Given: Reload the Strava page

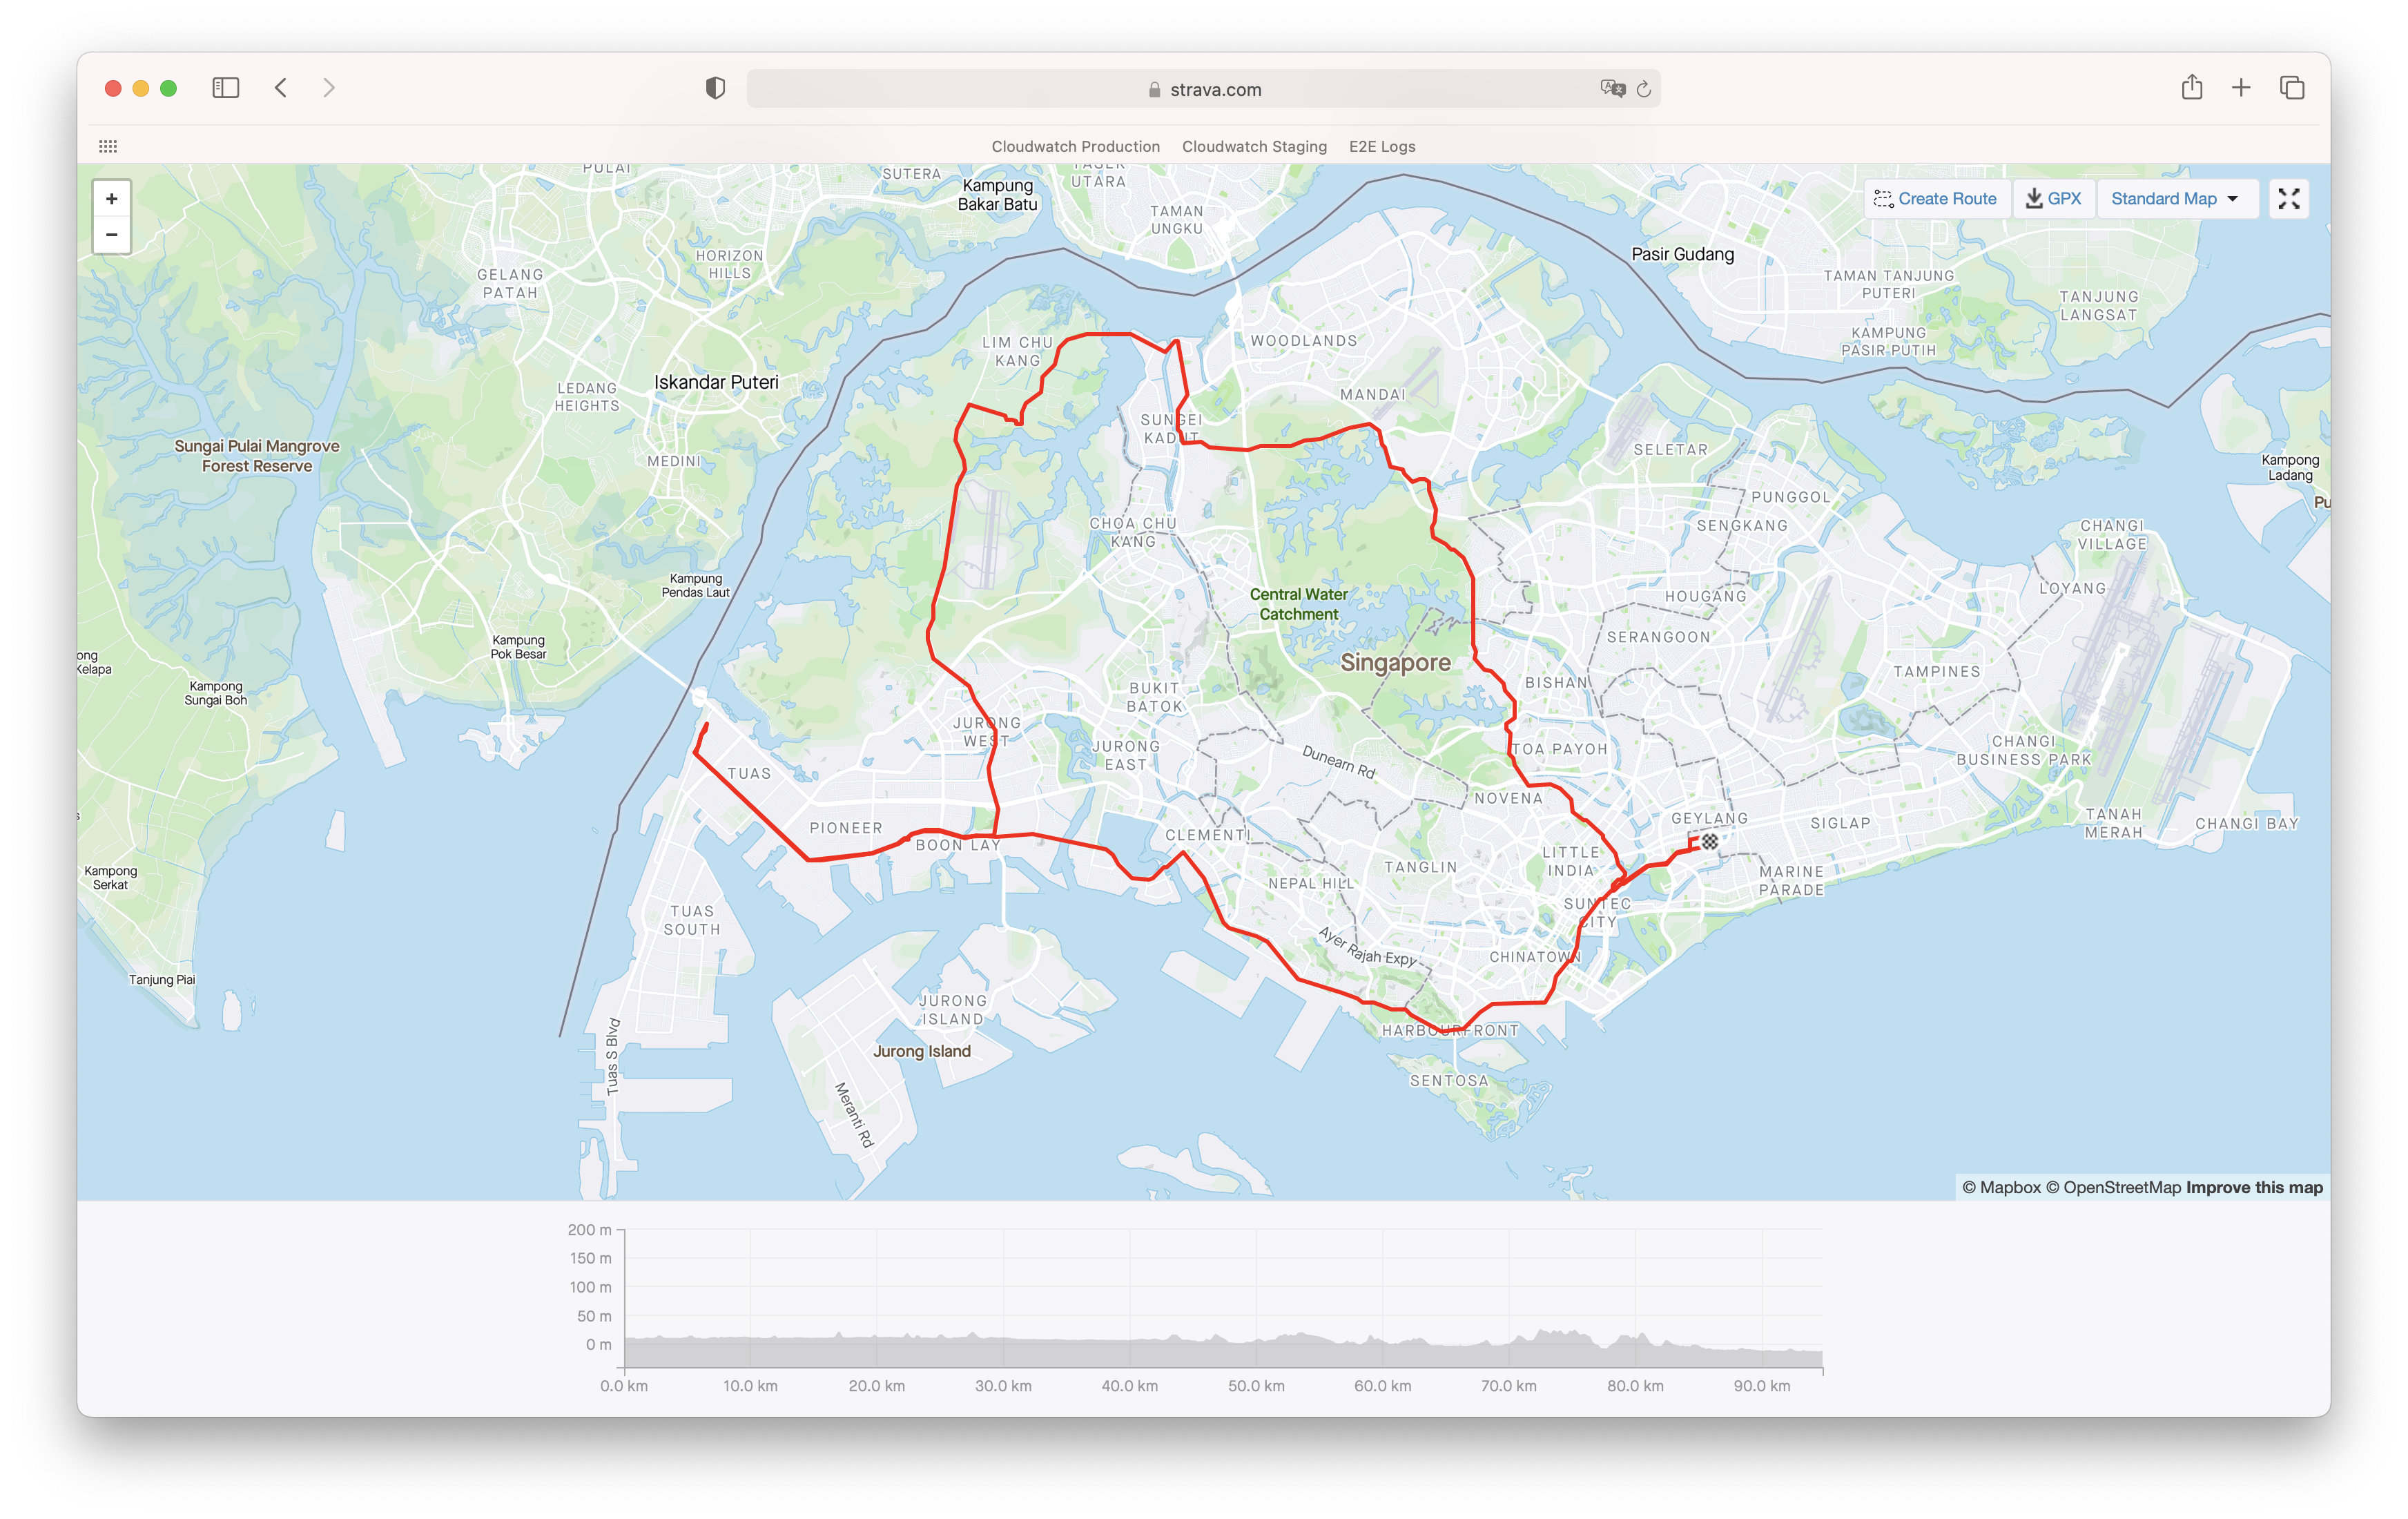Looking at the screenshot, I should pyautogui.click(x=1643, y=89).
